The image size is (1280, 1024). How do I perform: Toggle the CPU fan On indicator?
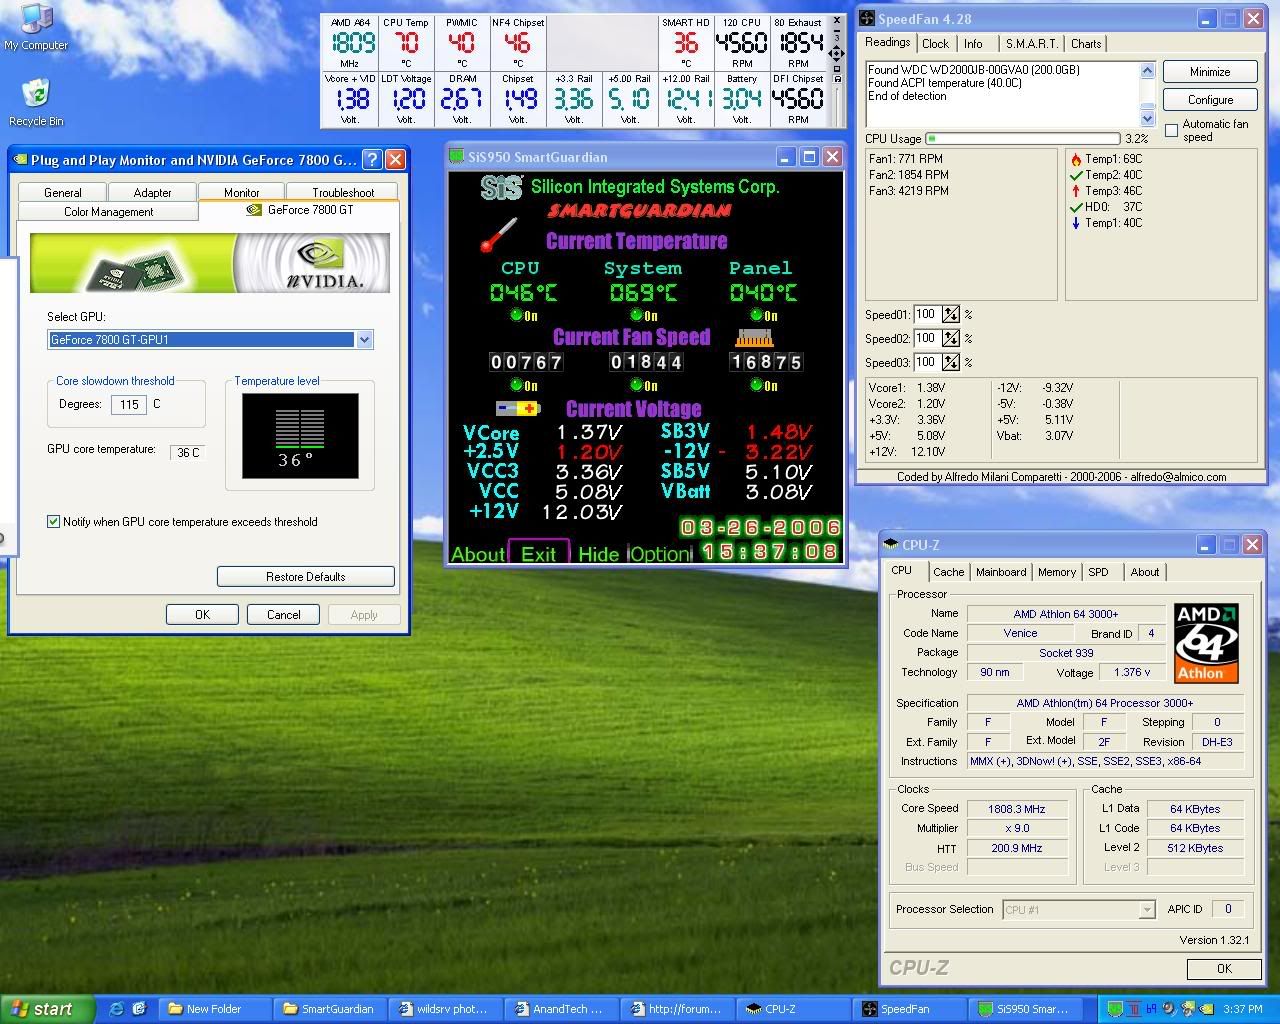(x=523, y=385)
